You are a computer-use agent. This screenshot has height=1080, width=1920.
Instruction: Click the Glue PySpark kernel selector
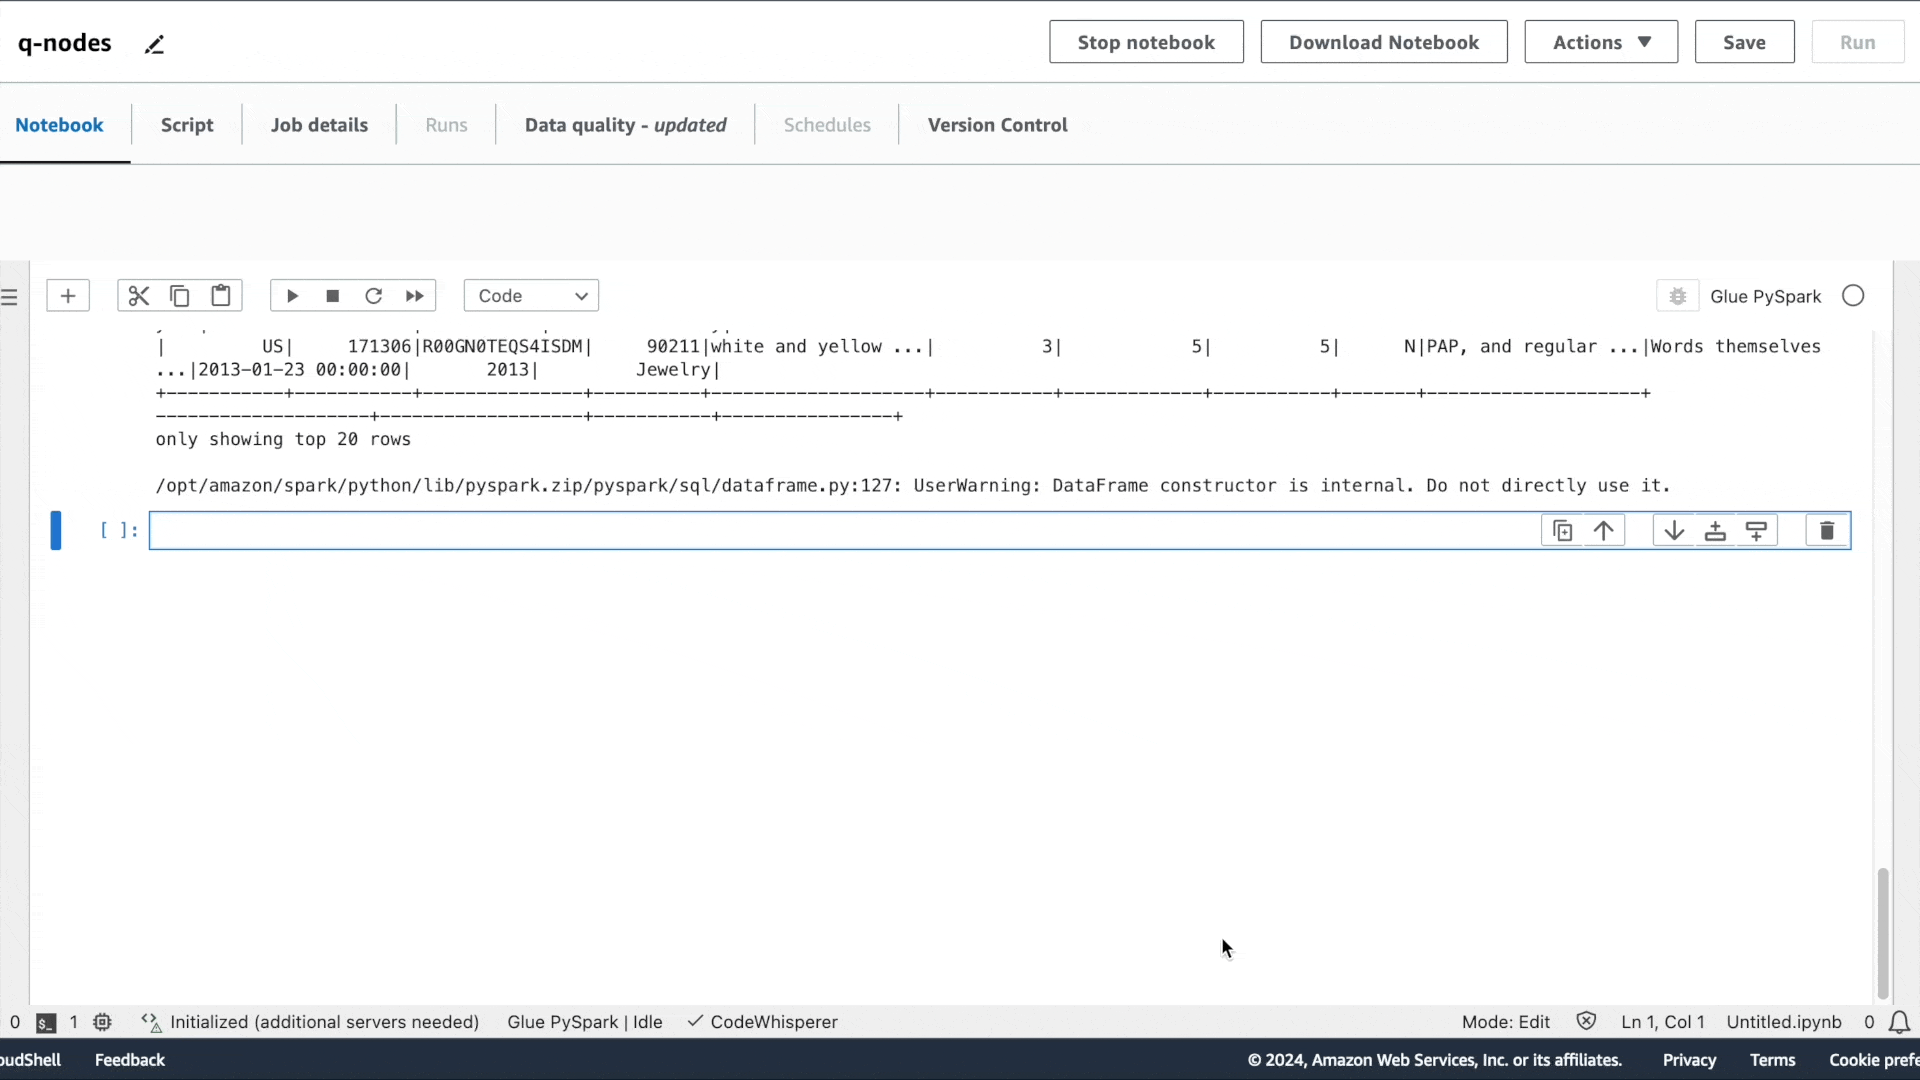1765,297
